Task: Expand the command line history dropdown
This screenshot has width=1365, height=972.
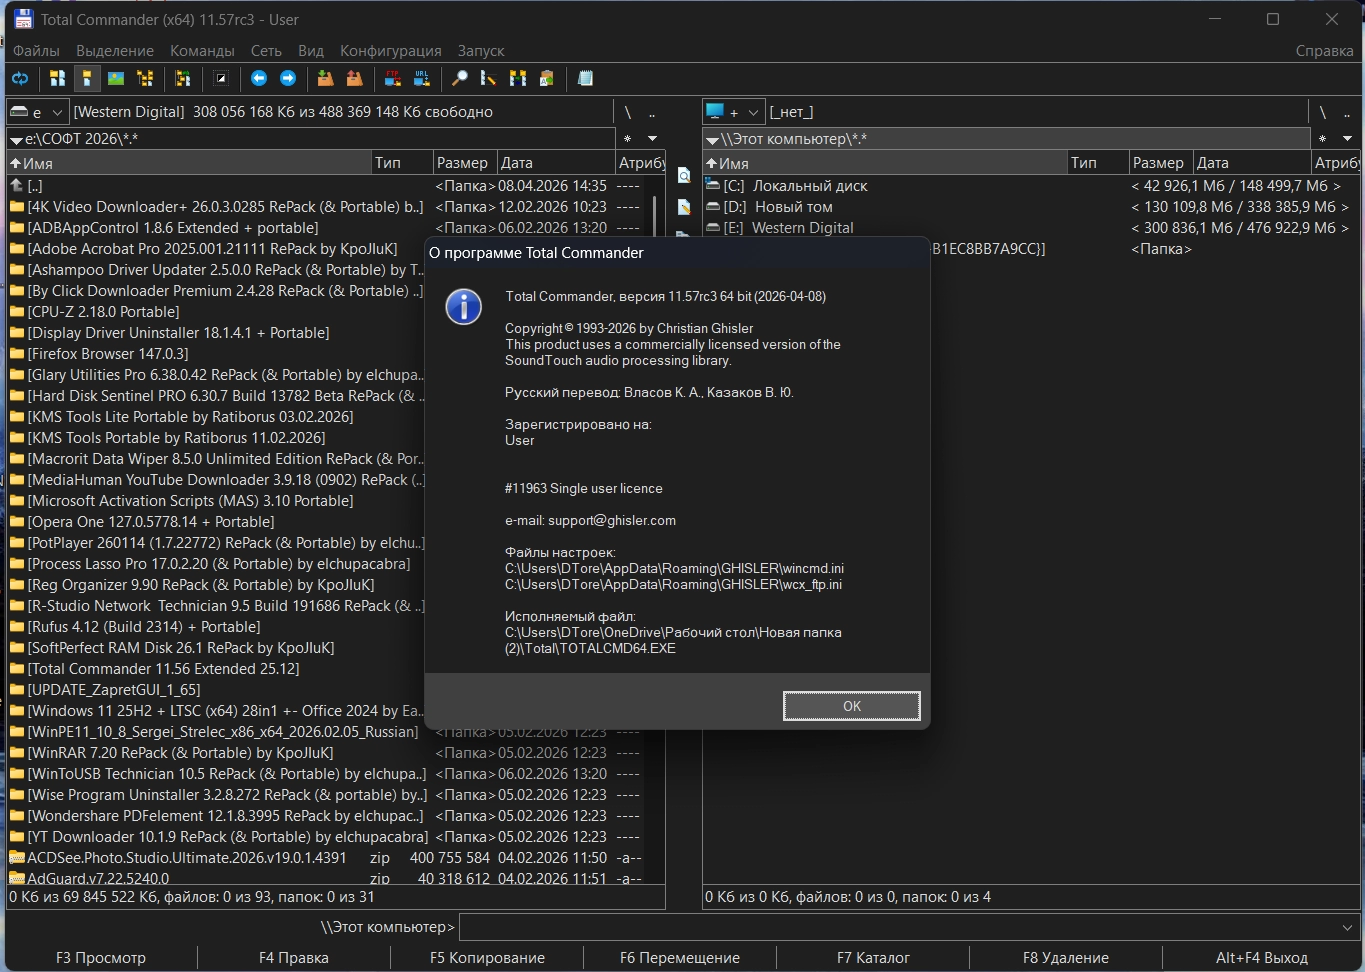Action: click(1346, 927)
